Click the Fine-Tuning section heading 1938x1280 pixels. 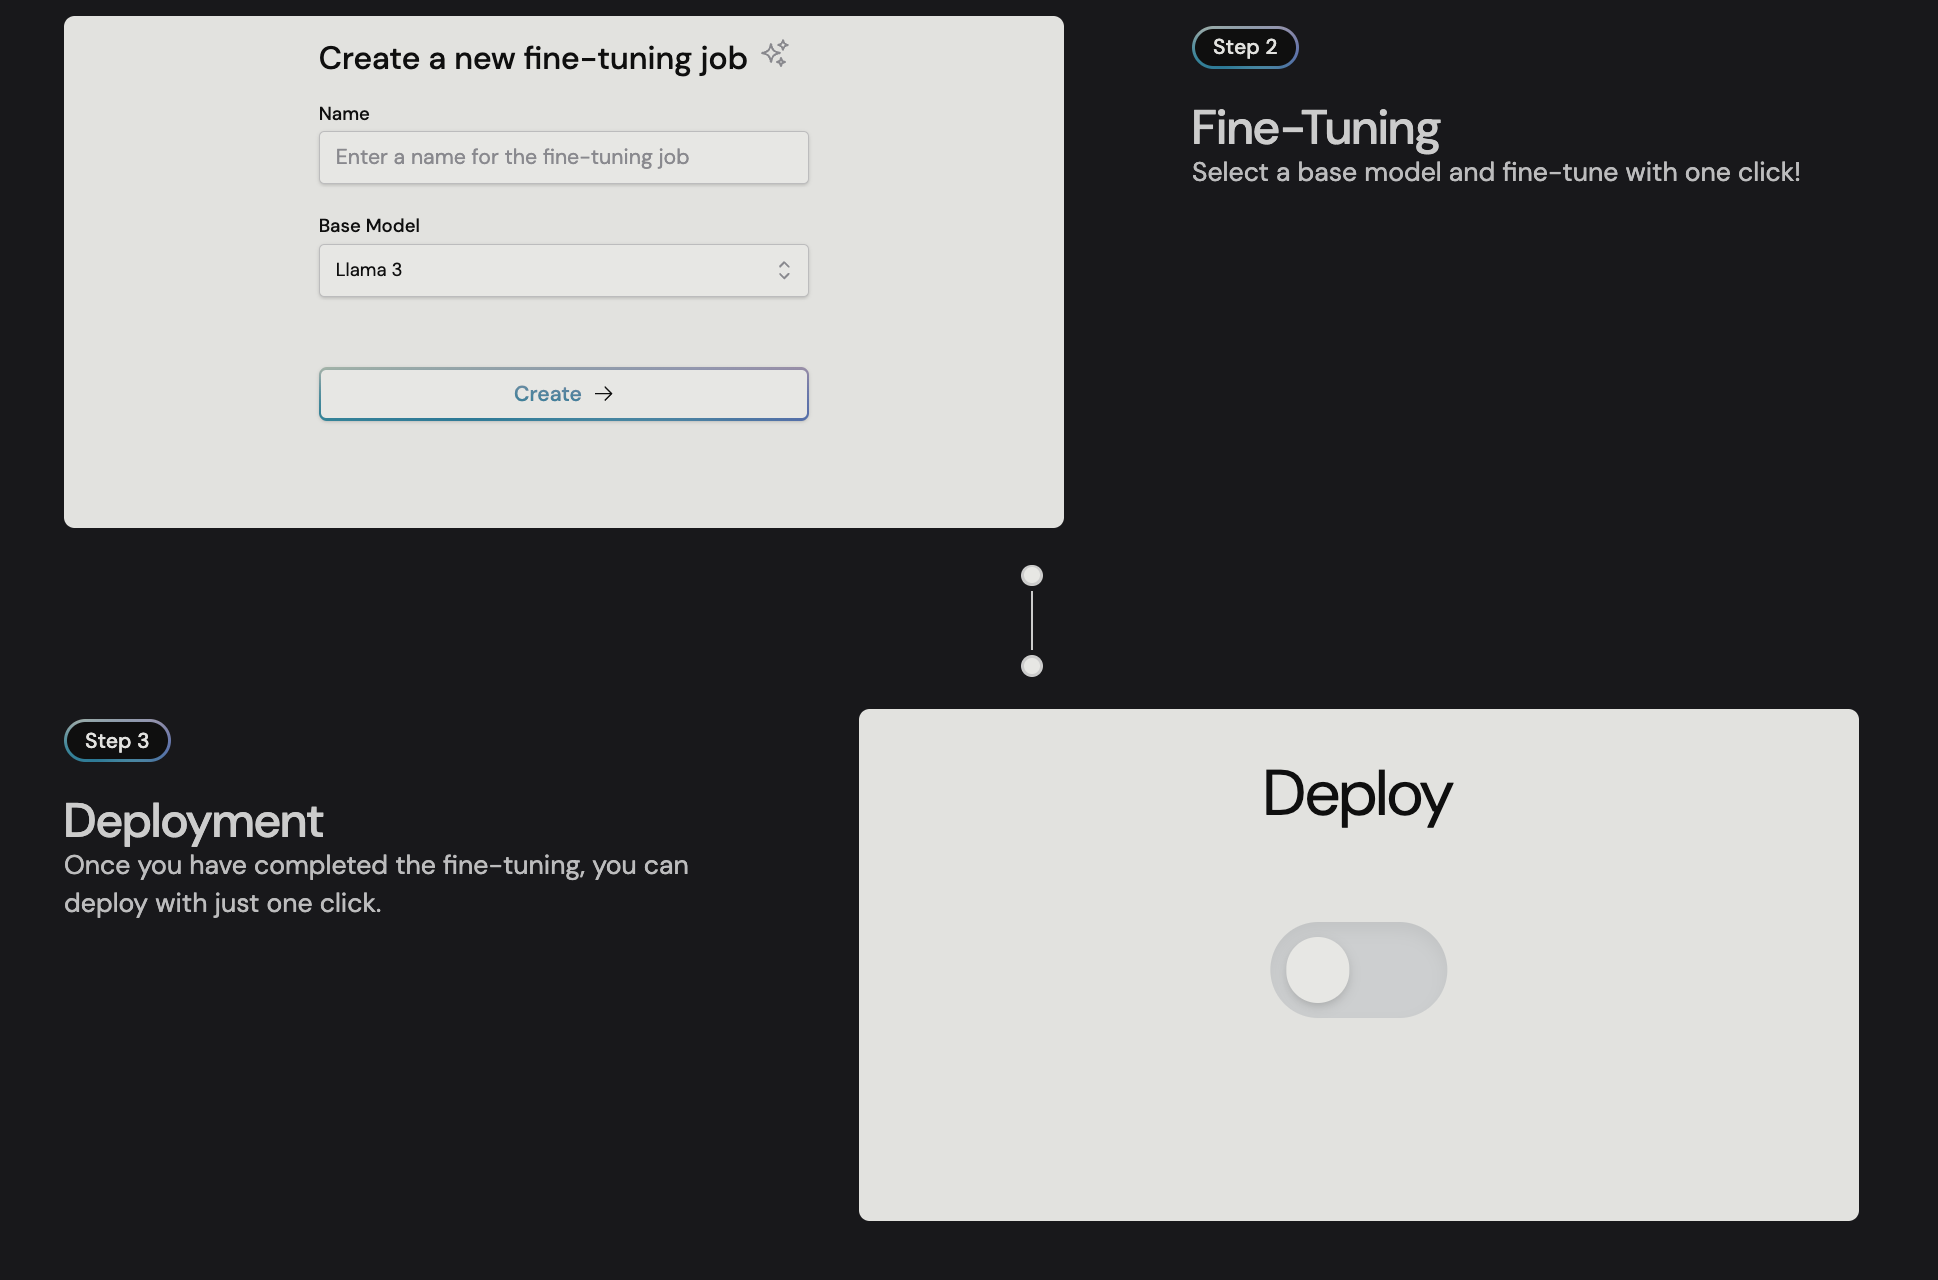coord(1315,128)
